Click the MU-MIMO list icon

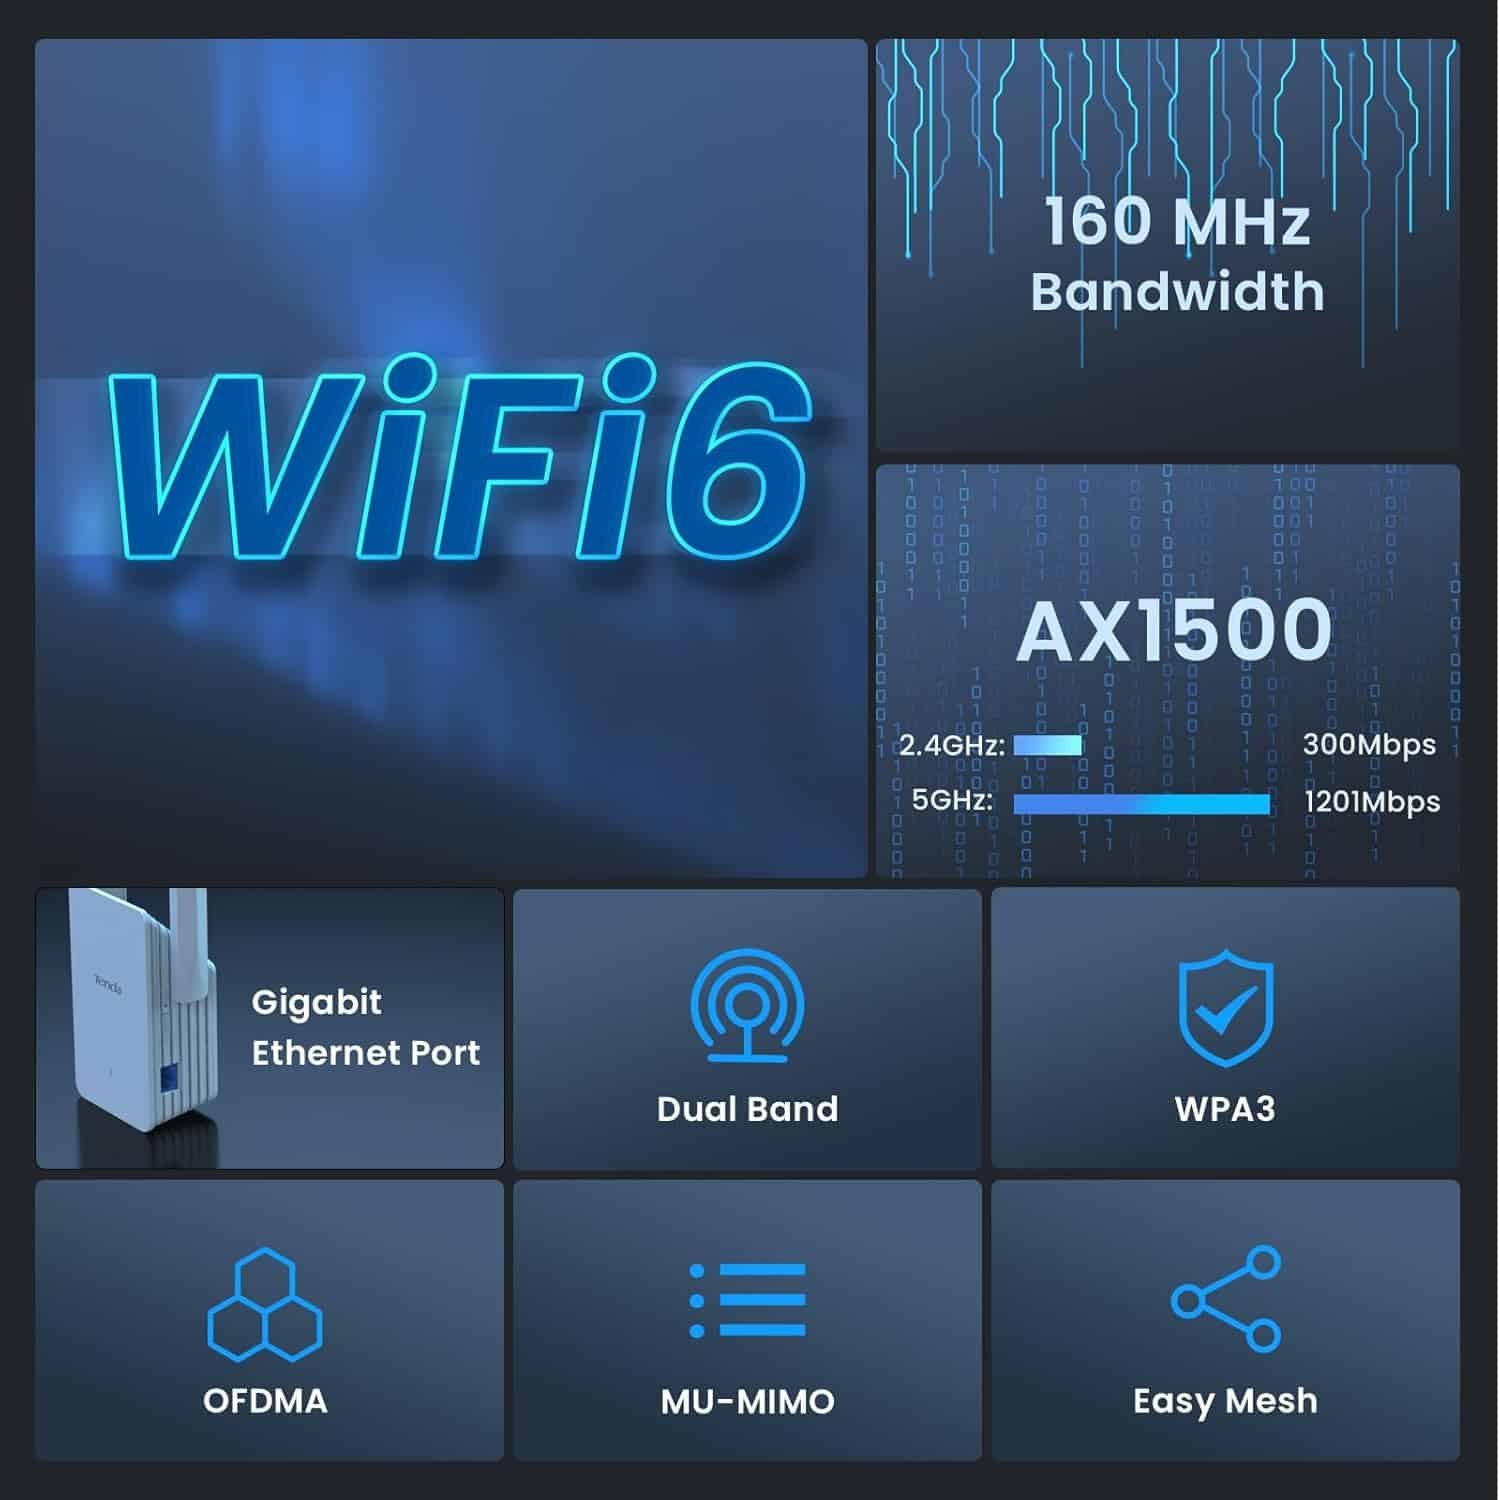(747, 1300)
